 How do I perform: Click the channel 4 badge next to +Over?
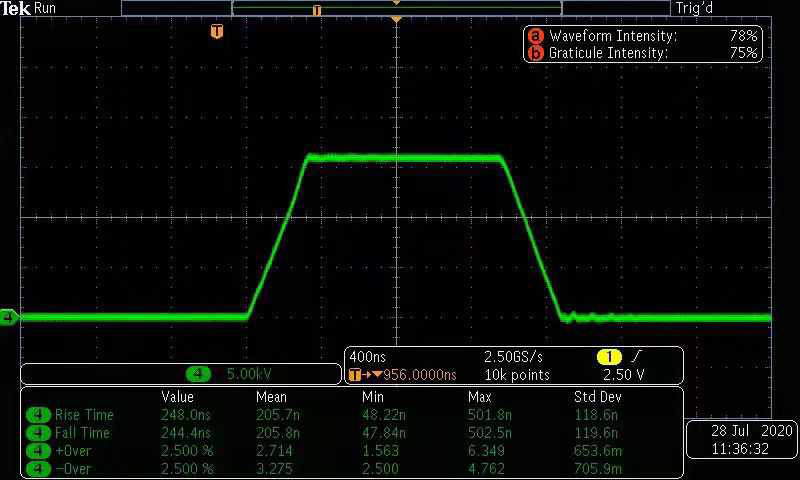[38, 451]
